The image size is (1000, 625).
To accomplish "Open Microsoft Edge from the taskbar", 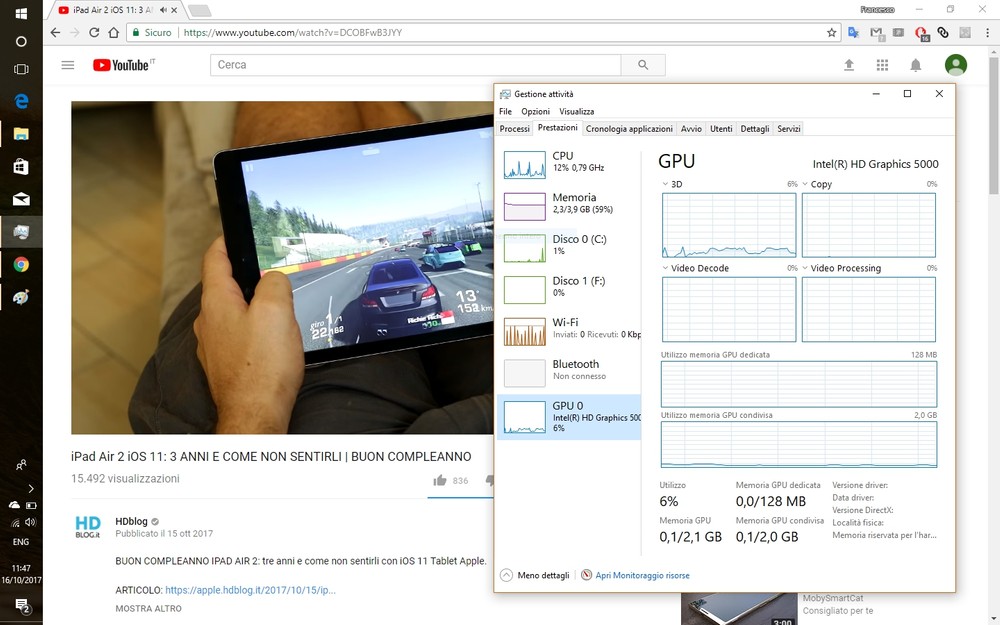I will coord(21,101).
